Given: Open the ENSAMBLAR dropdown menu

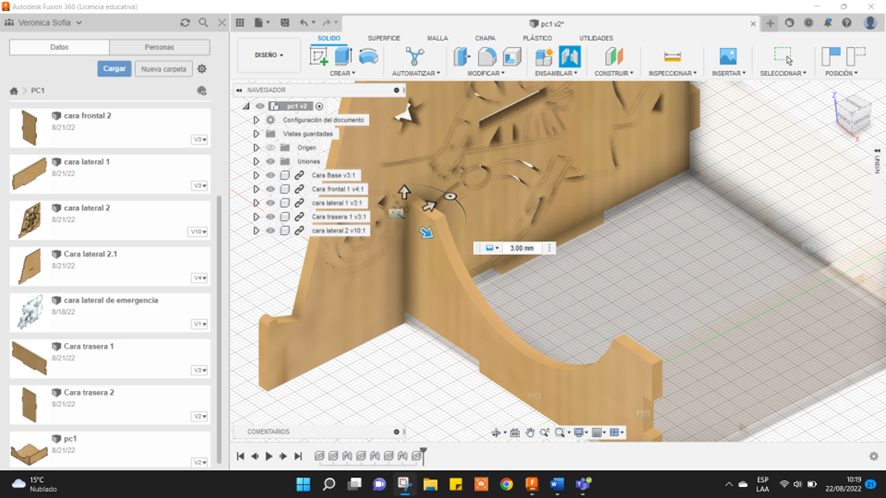Looking at the screenshot, I should (x=556, y=73).
